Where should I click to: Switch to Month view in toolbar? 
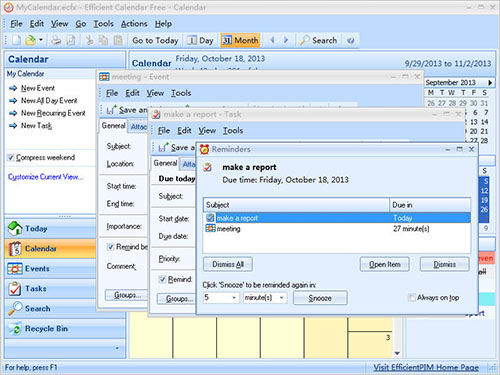pyautogui.click(x=240, y=40)
